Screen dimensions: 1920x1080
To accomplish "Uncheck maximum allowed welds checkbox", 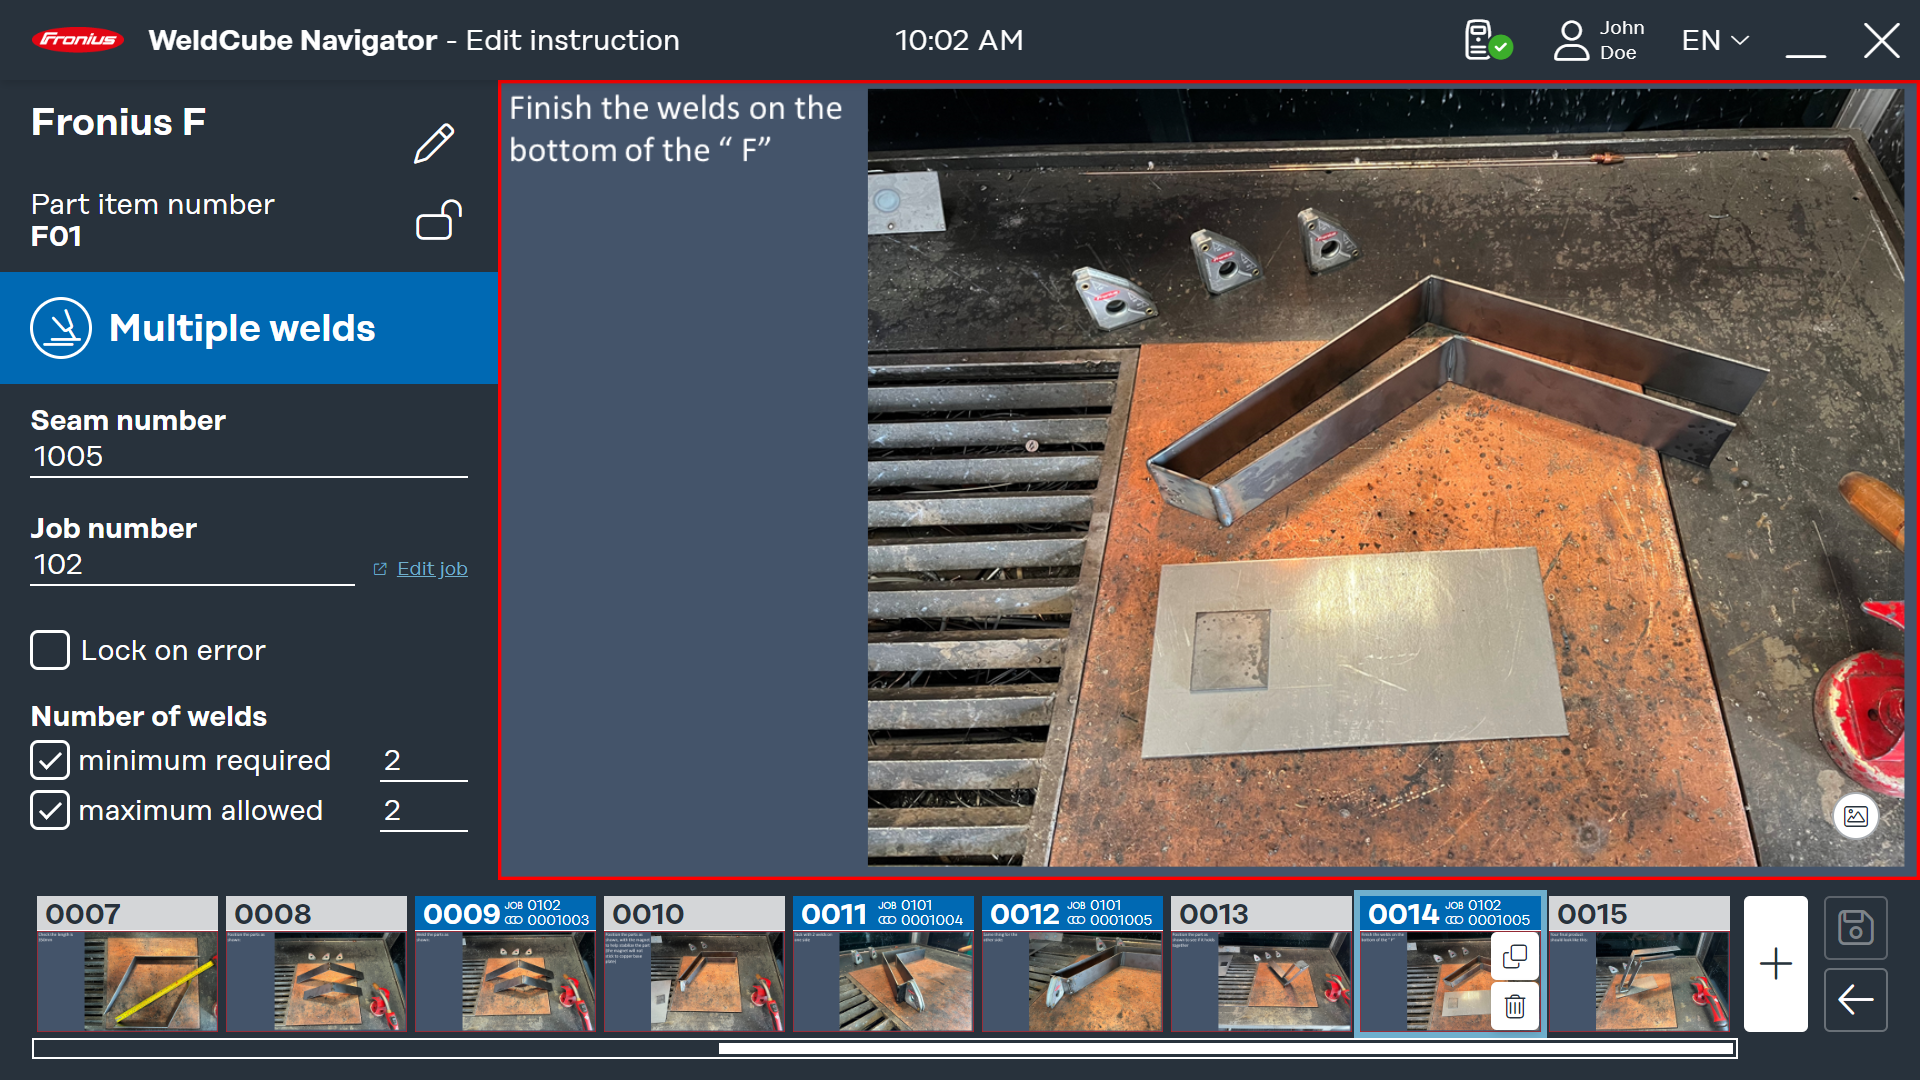I will tap(50, 810).
